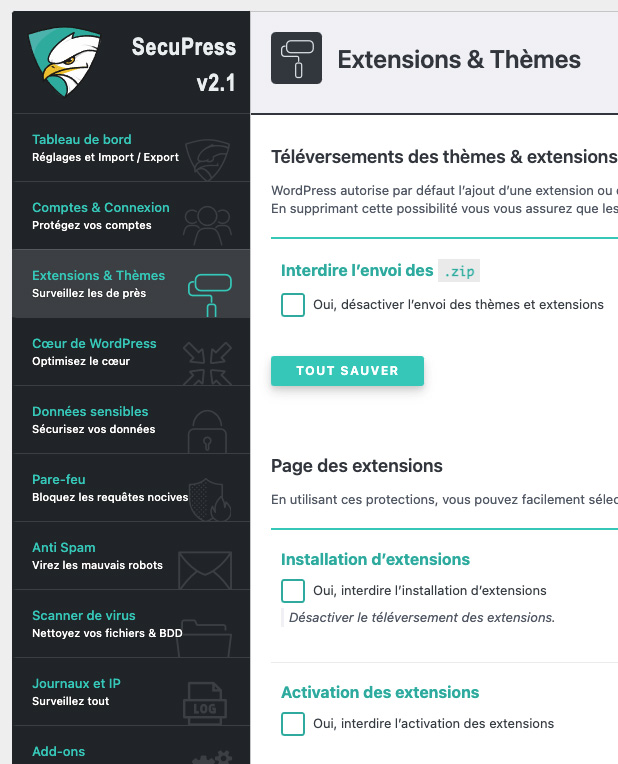This screenshot has width=618, height=764.
Task: Click the Installation d'extensions heading
Action: (375, 559)
